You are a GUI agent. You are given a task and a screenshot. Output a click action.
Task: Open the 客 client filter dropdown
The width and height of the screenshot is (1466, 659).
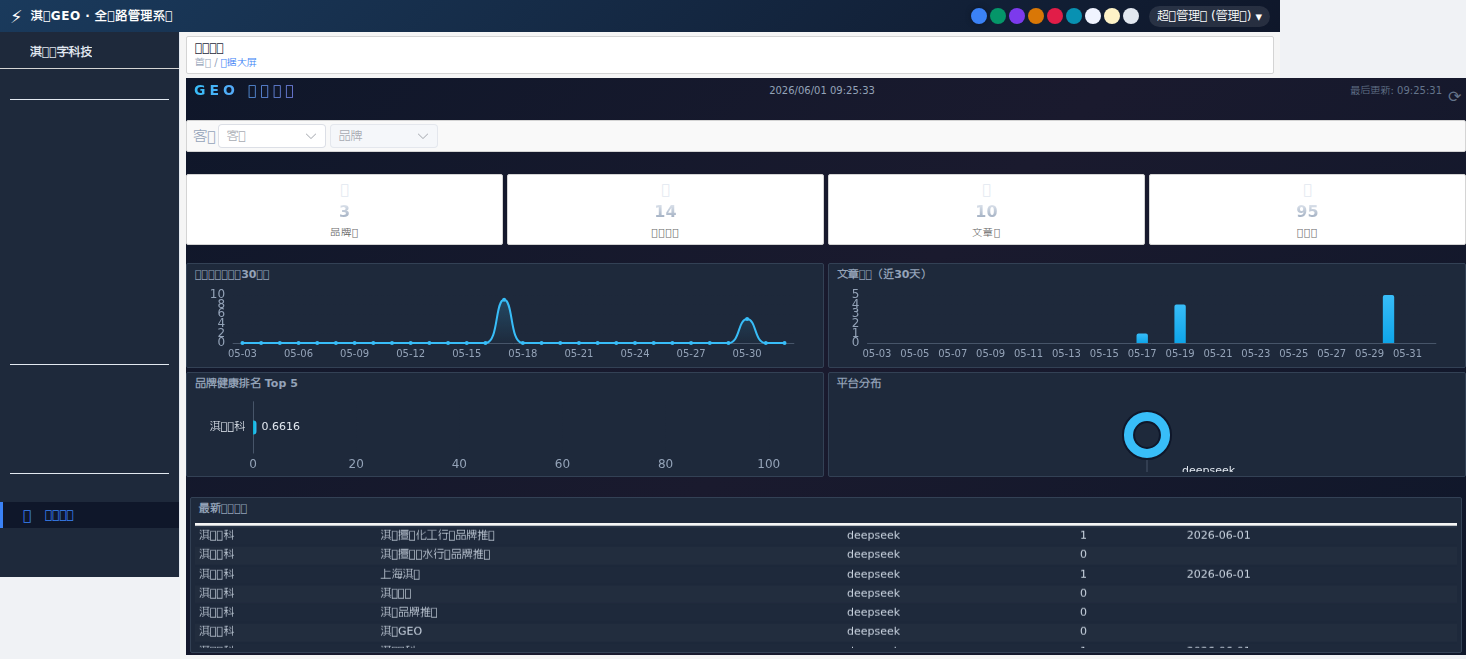coord(272,136)
